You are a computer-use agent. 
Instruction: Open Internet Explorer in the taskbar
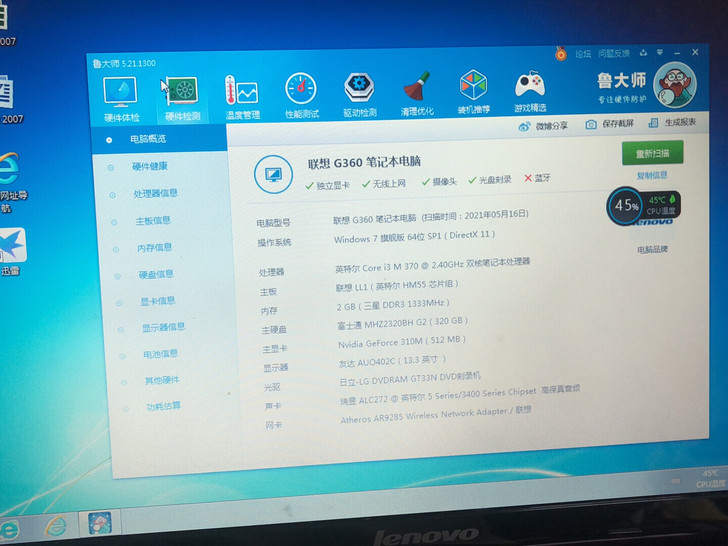coord(56,526)
